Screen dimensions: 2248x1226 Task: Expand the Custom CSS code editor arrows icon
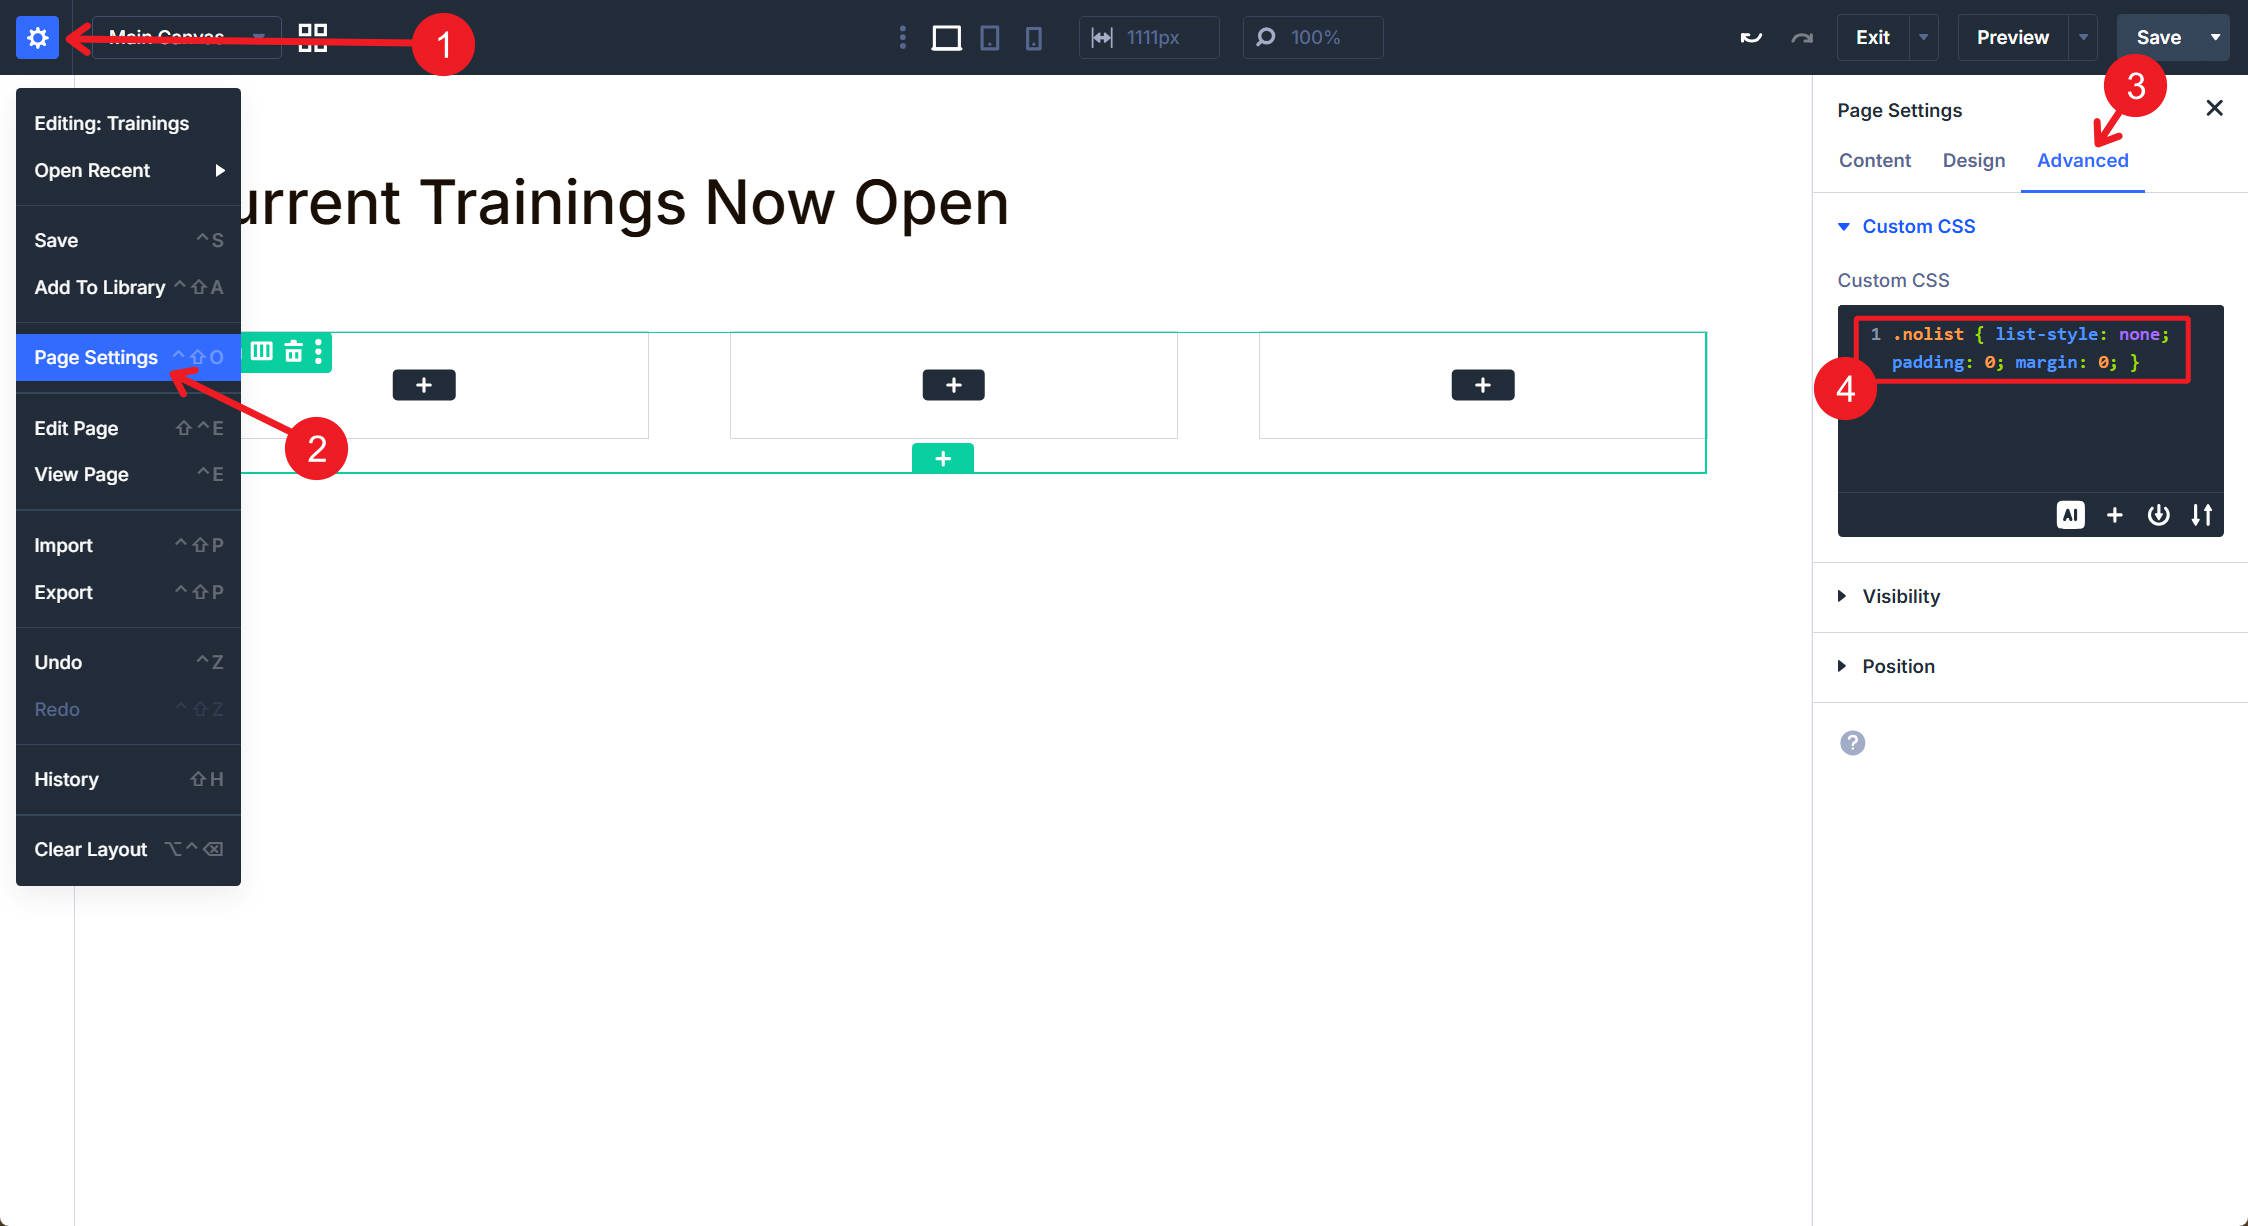(x=2202, y=515)
